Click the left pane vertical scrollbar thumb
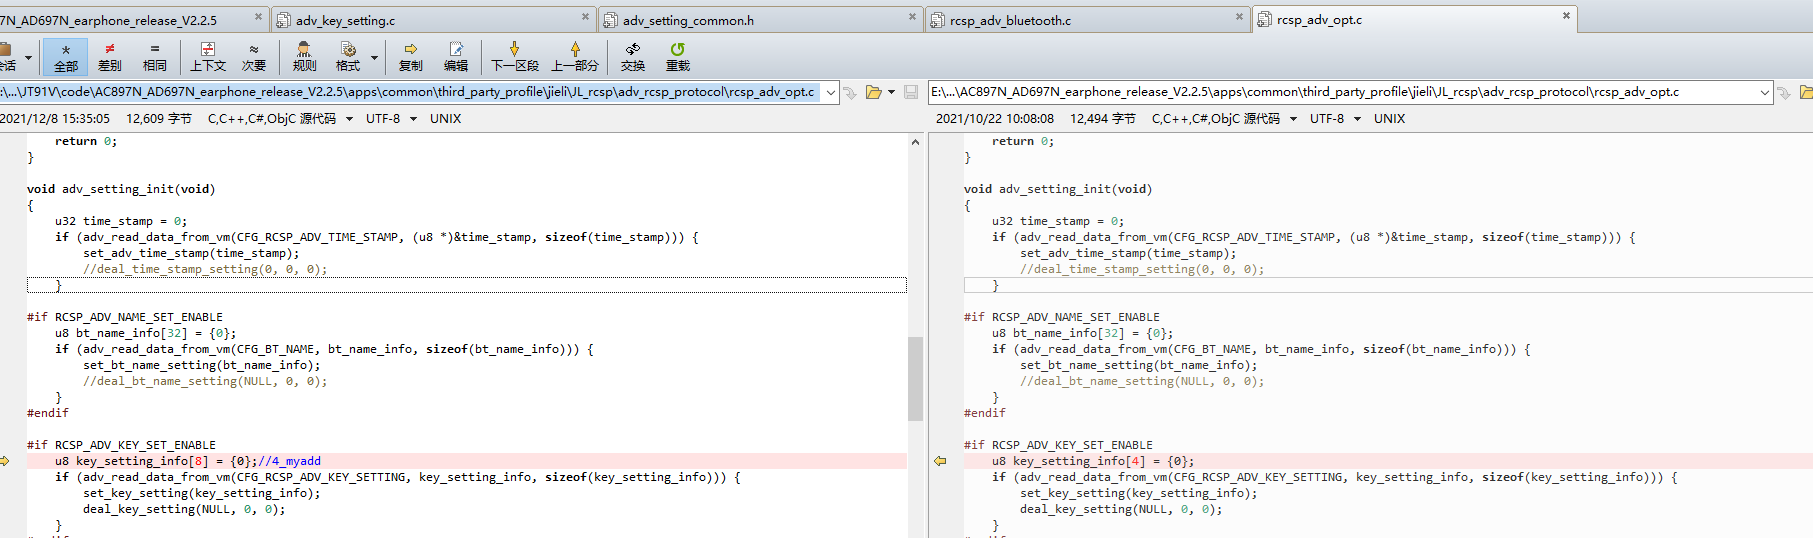The width and height of the screenshot is (1813, 538). (915, 379)
